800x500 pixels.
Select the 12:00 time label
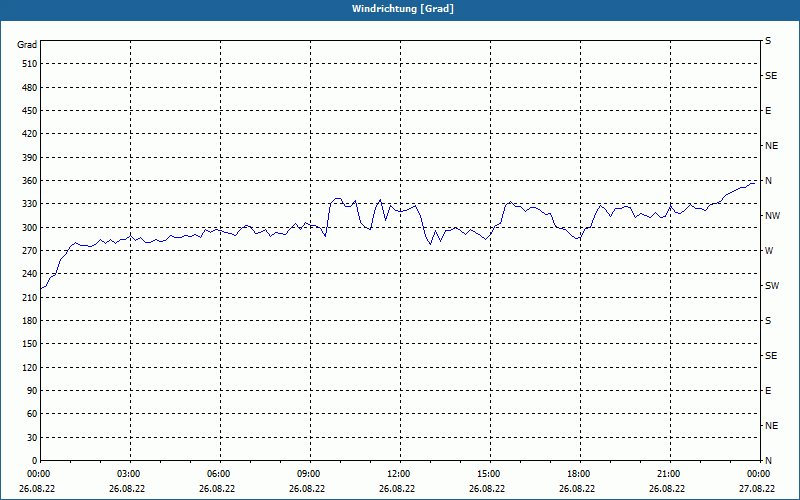[398, 474]
